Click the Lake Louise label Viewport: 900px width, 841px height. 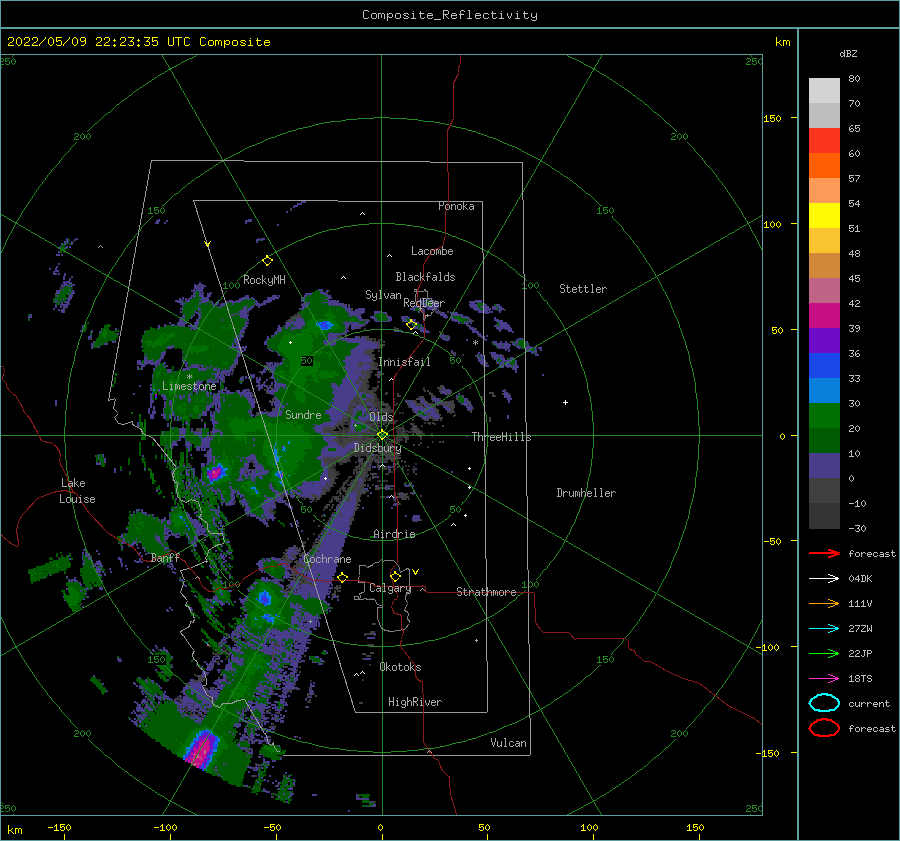click(x=77, y=491)
